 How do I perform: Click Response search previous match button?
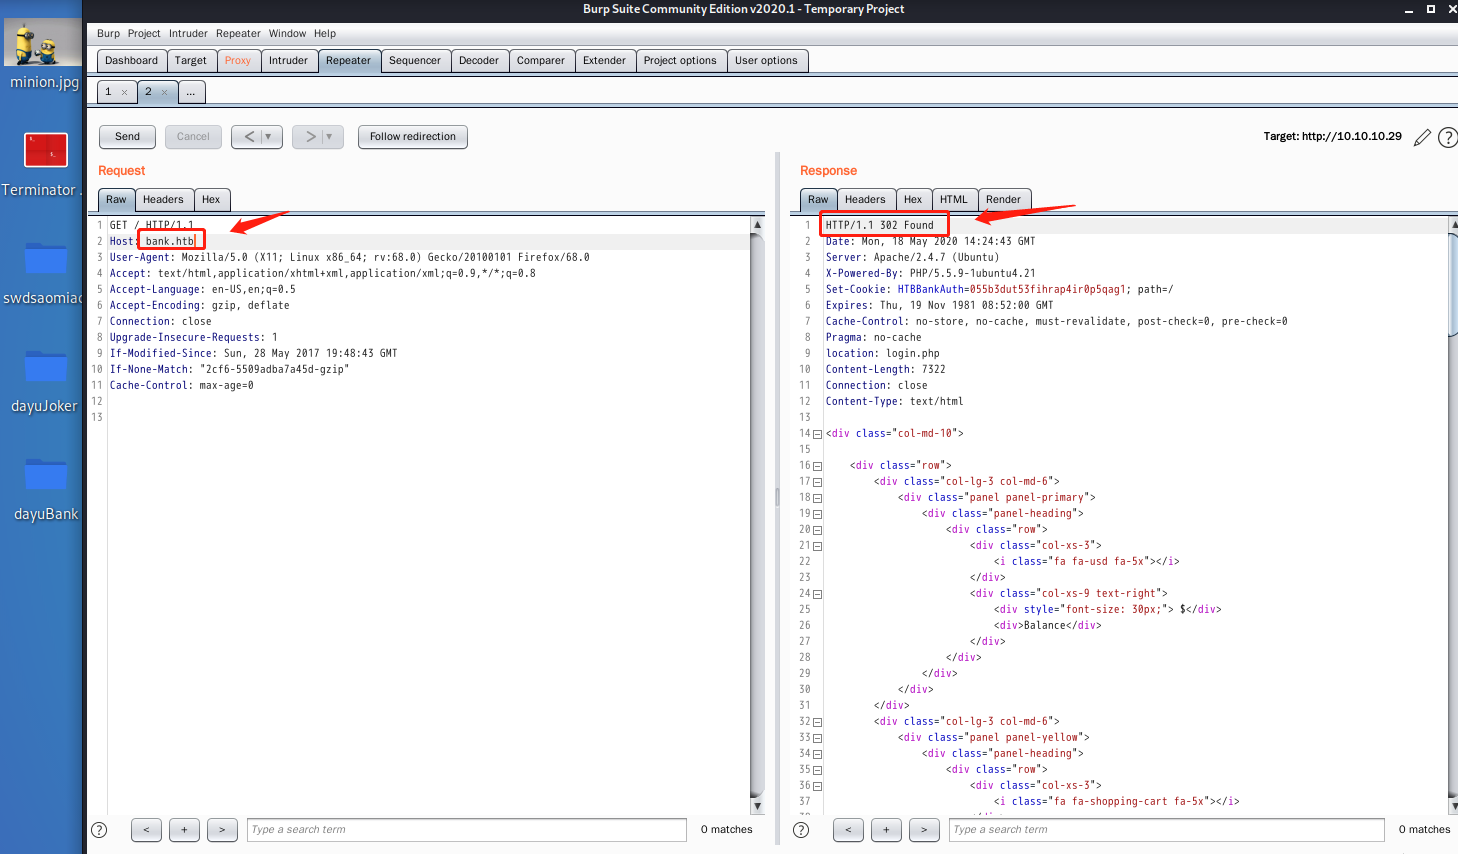pyautogui.click(x=848, y=830)
